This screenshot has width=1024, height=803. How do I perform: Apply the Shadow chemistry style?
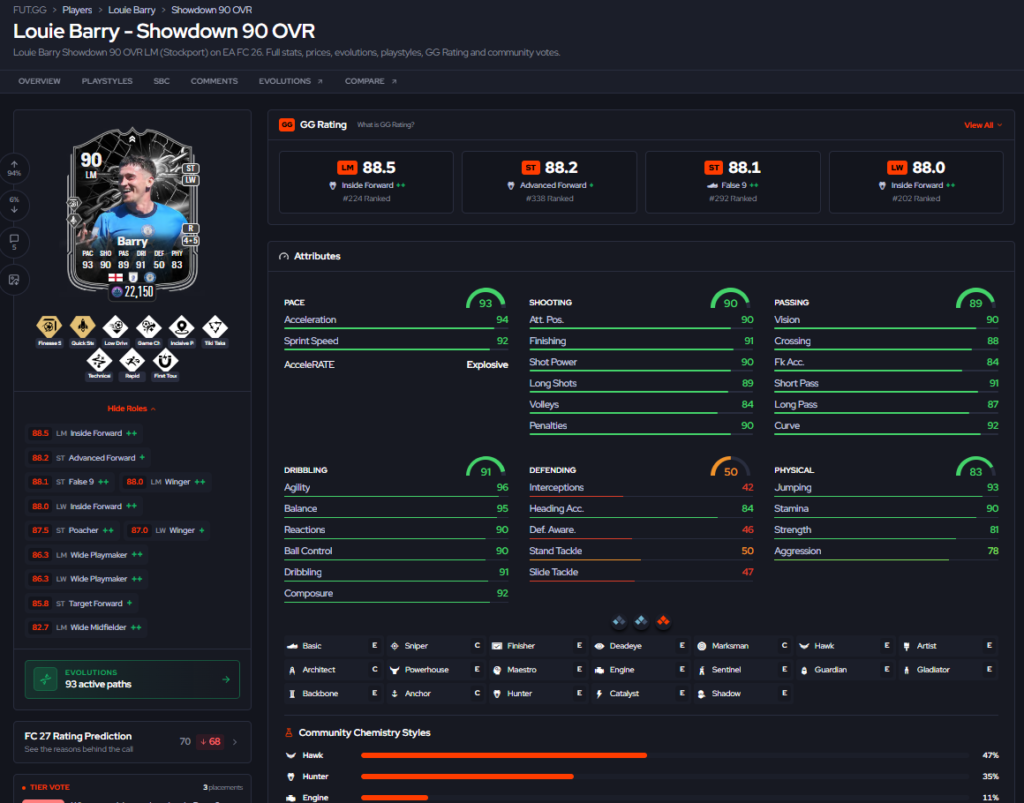point(743,693)
